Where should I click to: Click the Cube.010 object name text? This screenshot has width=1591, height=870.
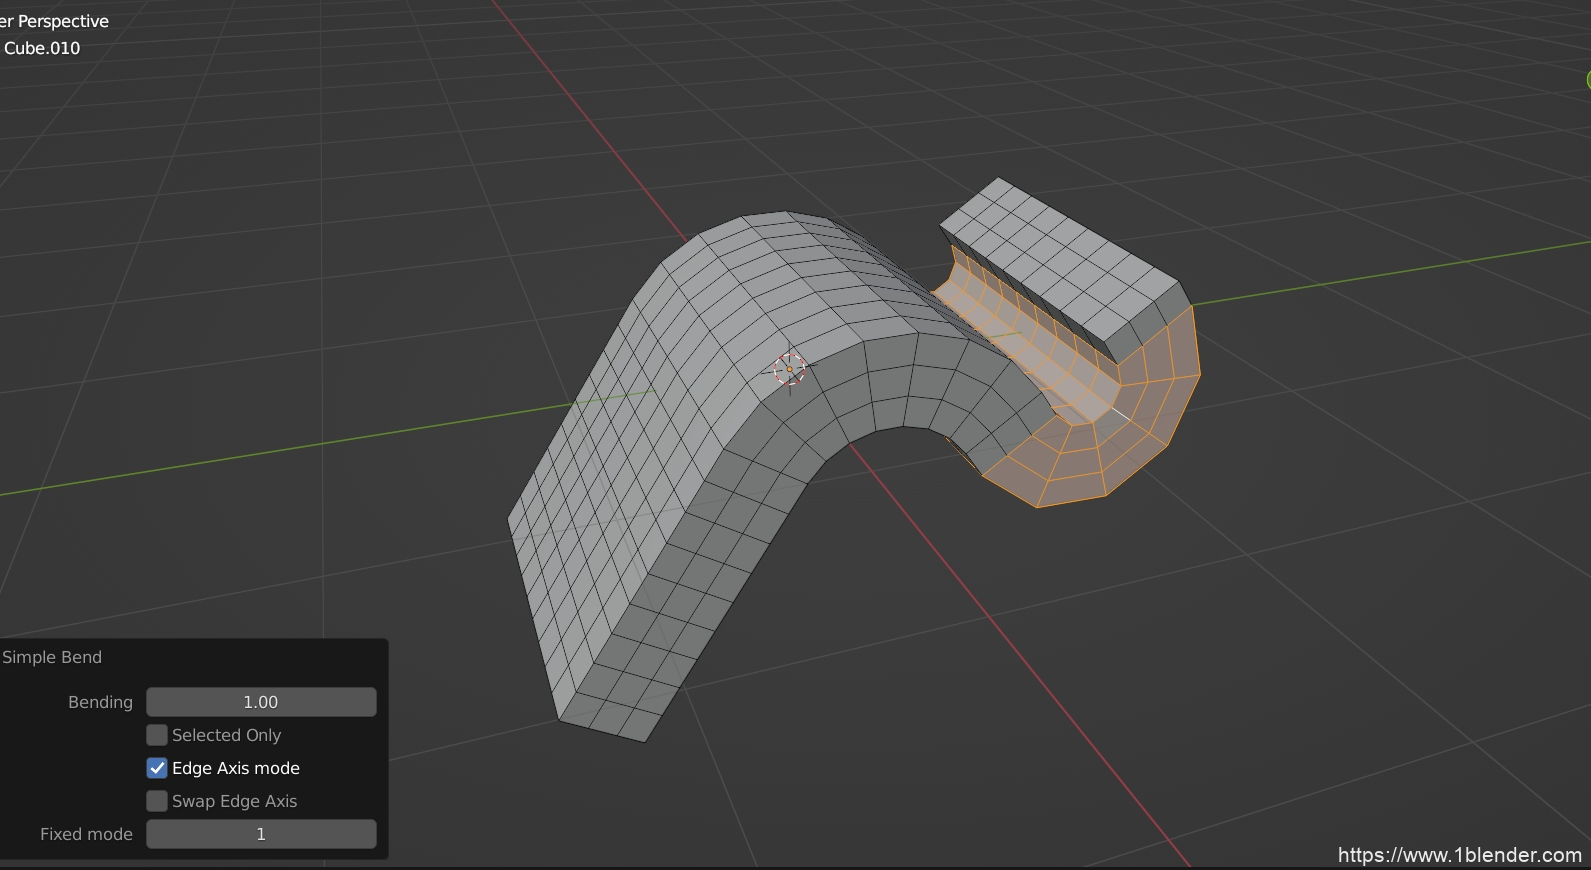(42, 48)
